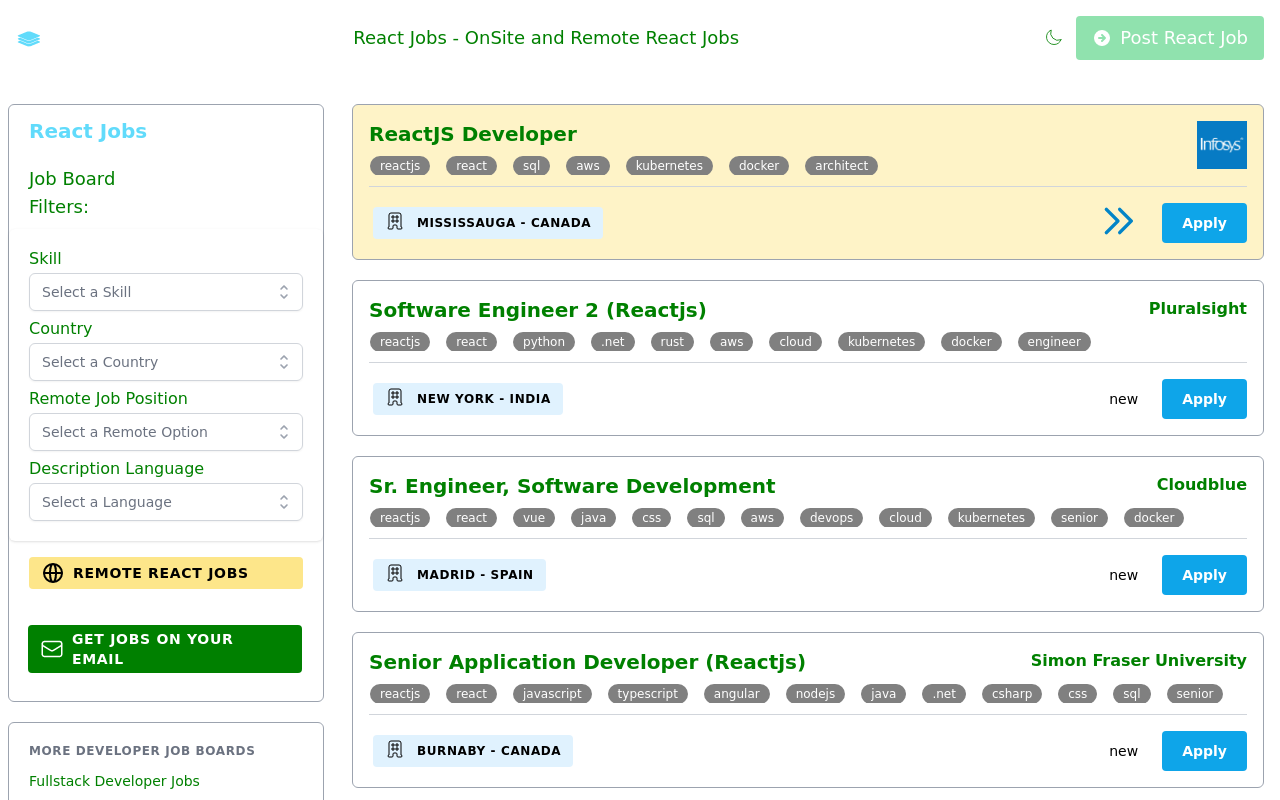Apply to Senior Application Developer (Reactjs) job

click(1204, 751)
